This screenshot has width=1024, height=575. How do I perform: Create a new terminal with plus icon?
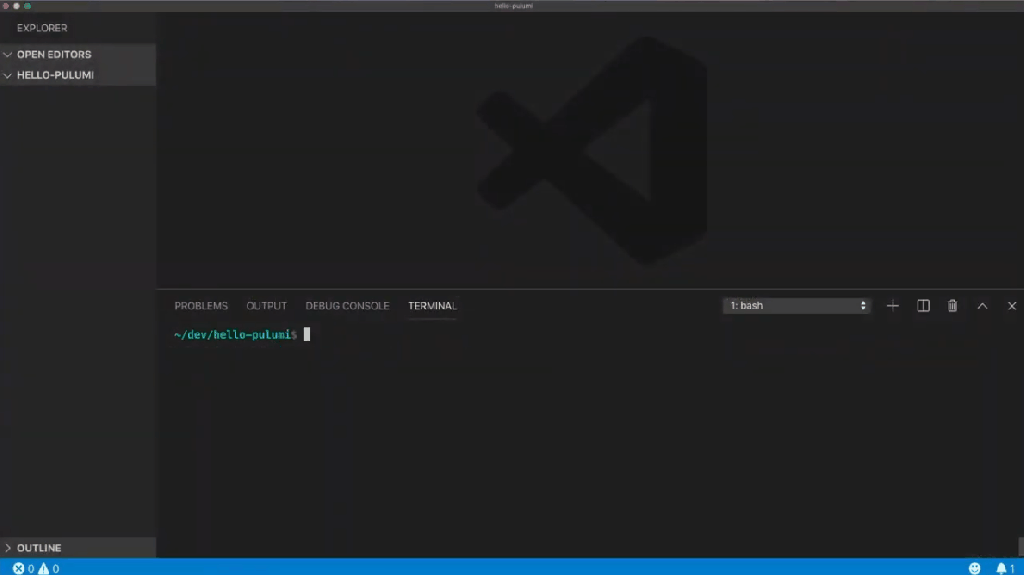[x=893, y=306]
